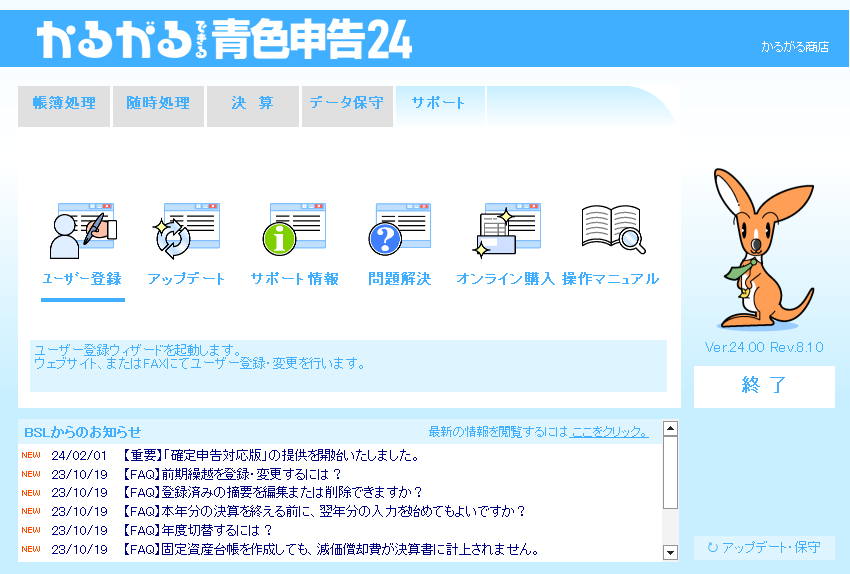Click the 操作マニュアル label text
The image size is (850, 574).
tap(610, 279)
